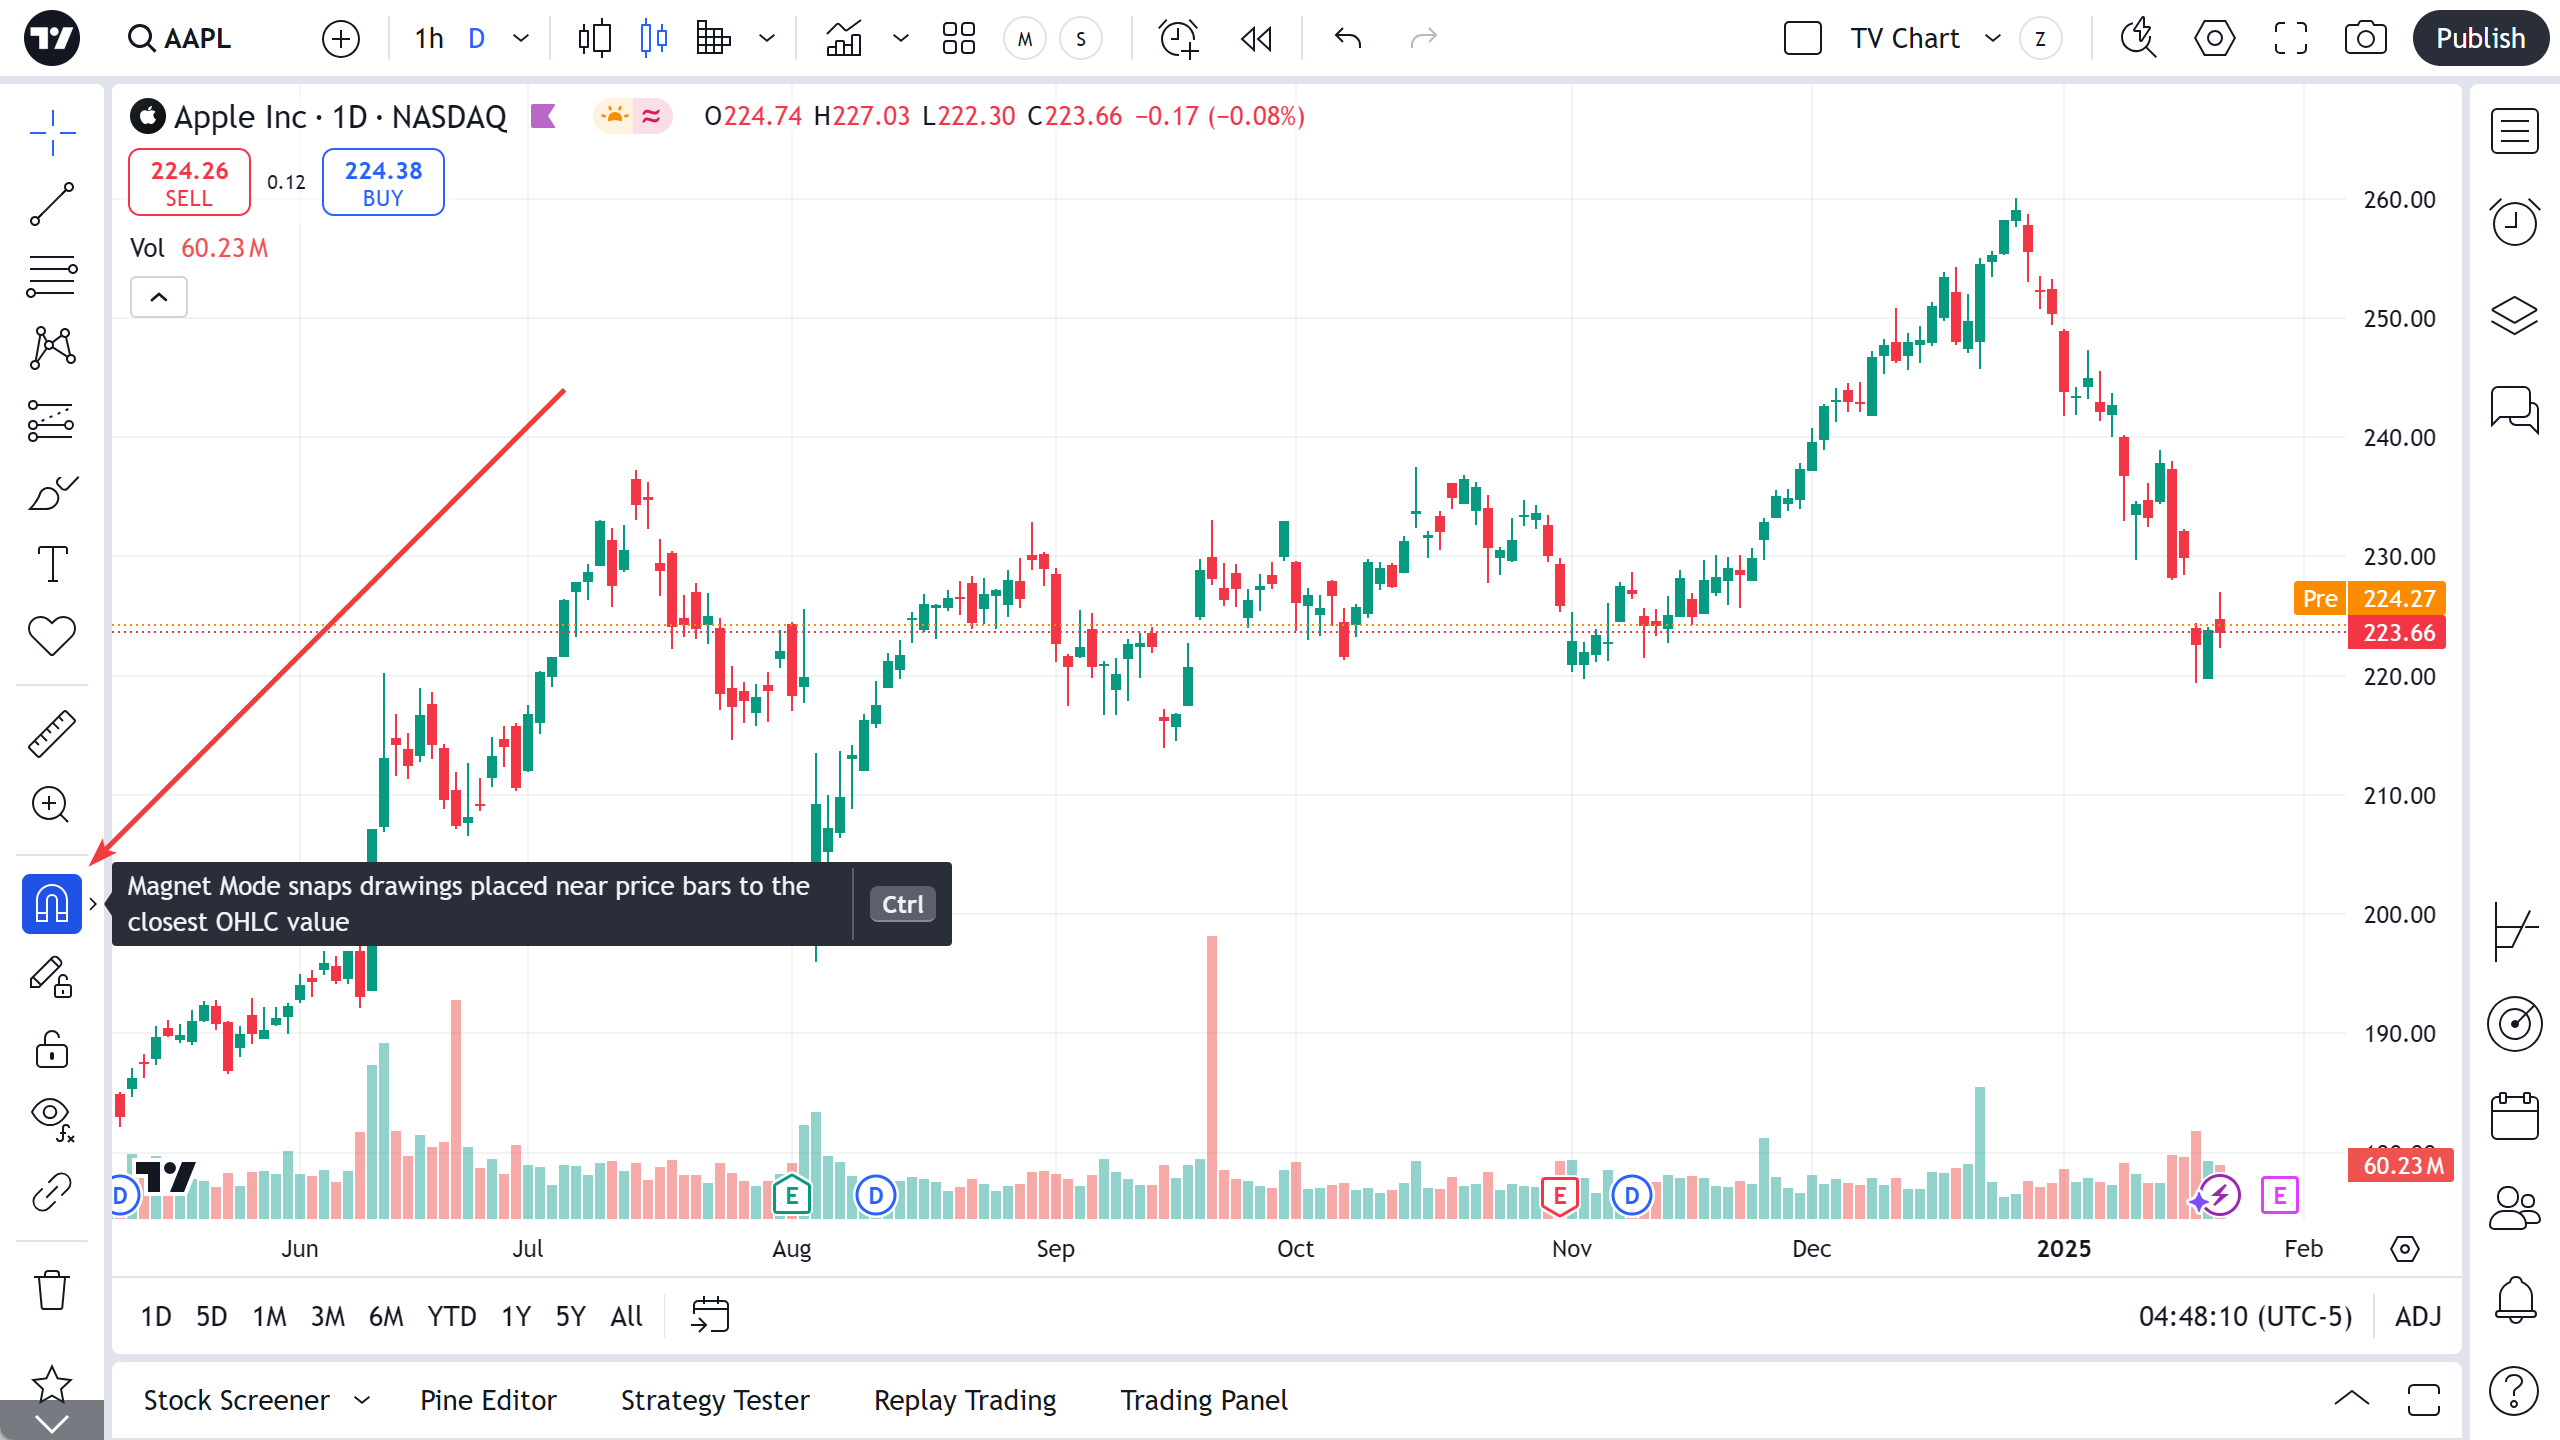Click the 224.38 BUY button
Screen dimensions: 2560x1440
pyautogui.click(x=383, y=183)
